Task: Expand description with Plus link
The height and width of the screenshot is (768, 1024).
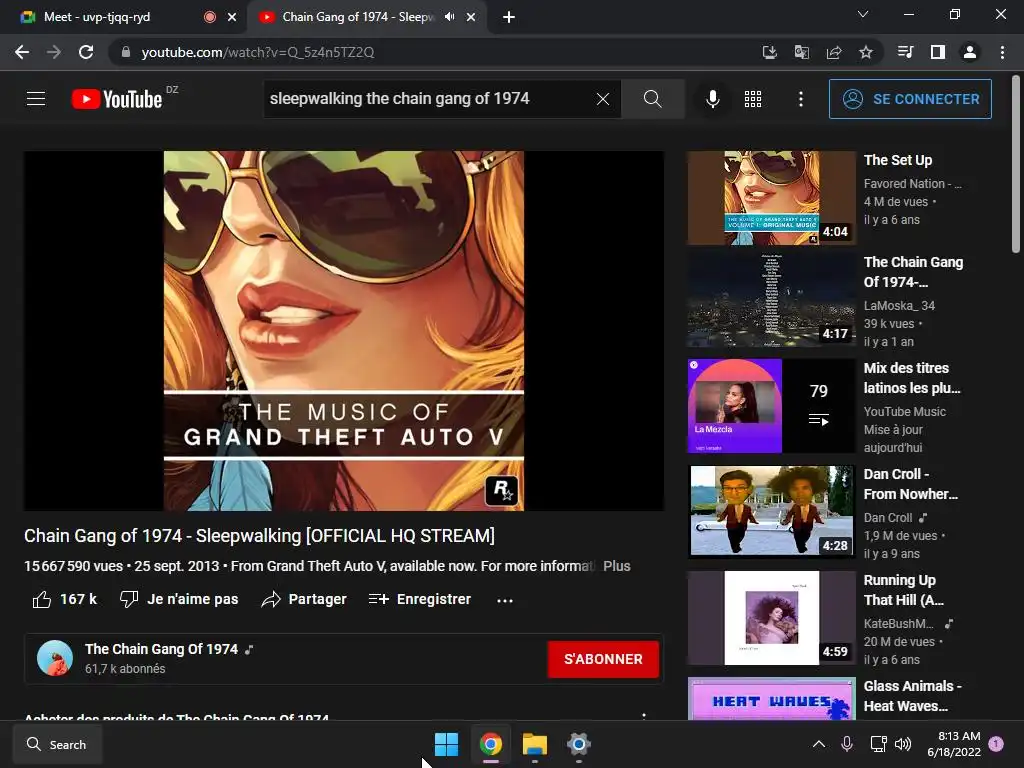Action: pos(616,566)
